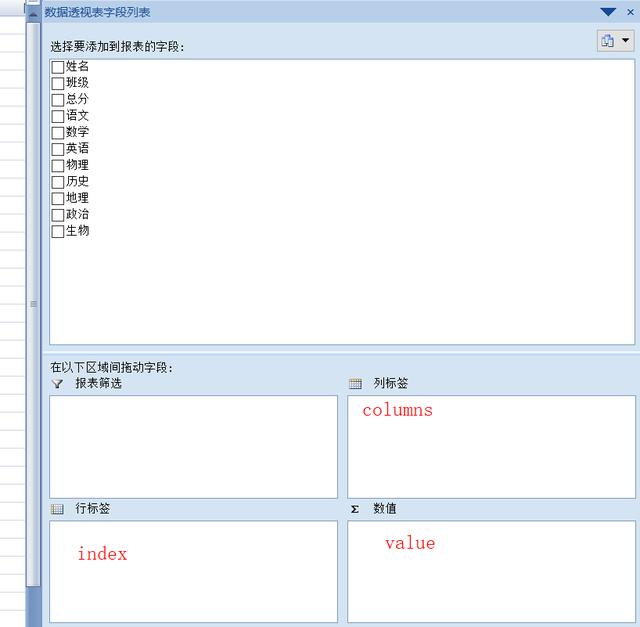Click the 数据透视表字段列表 pane title
Image resolution: width=640 pixels, height=627 pixels.
[x=97, y=12]
